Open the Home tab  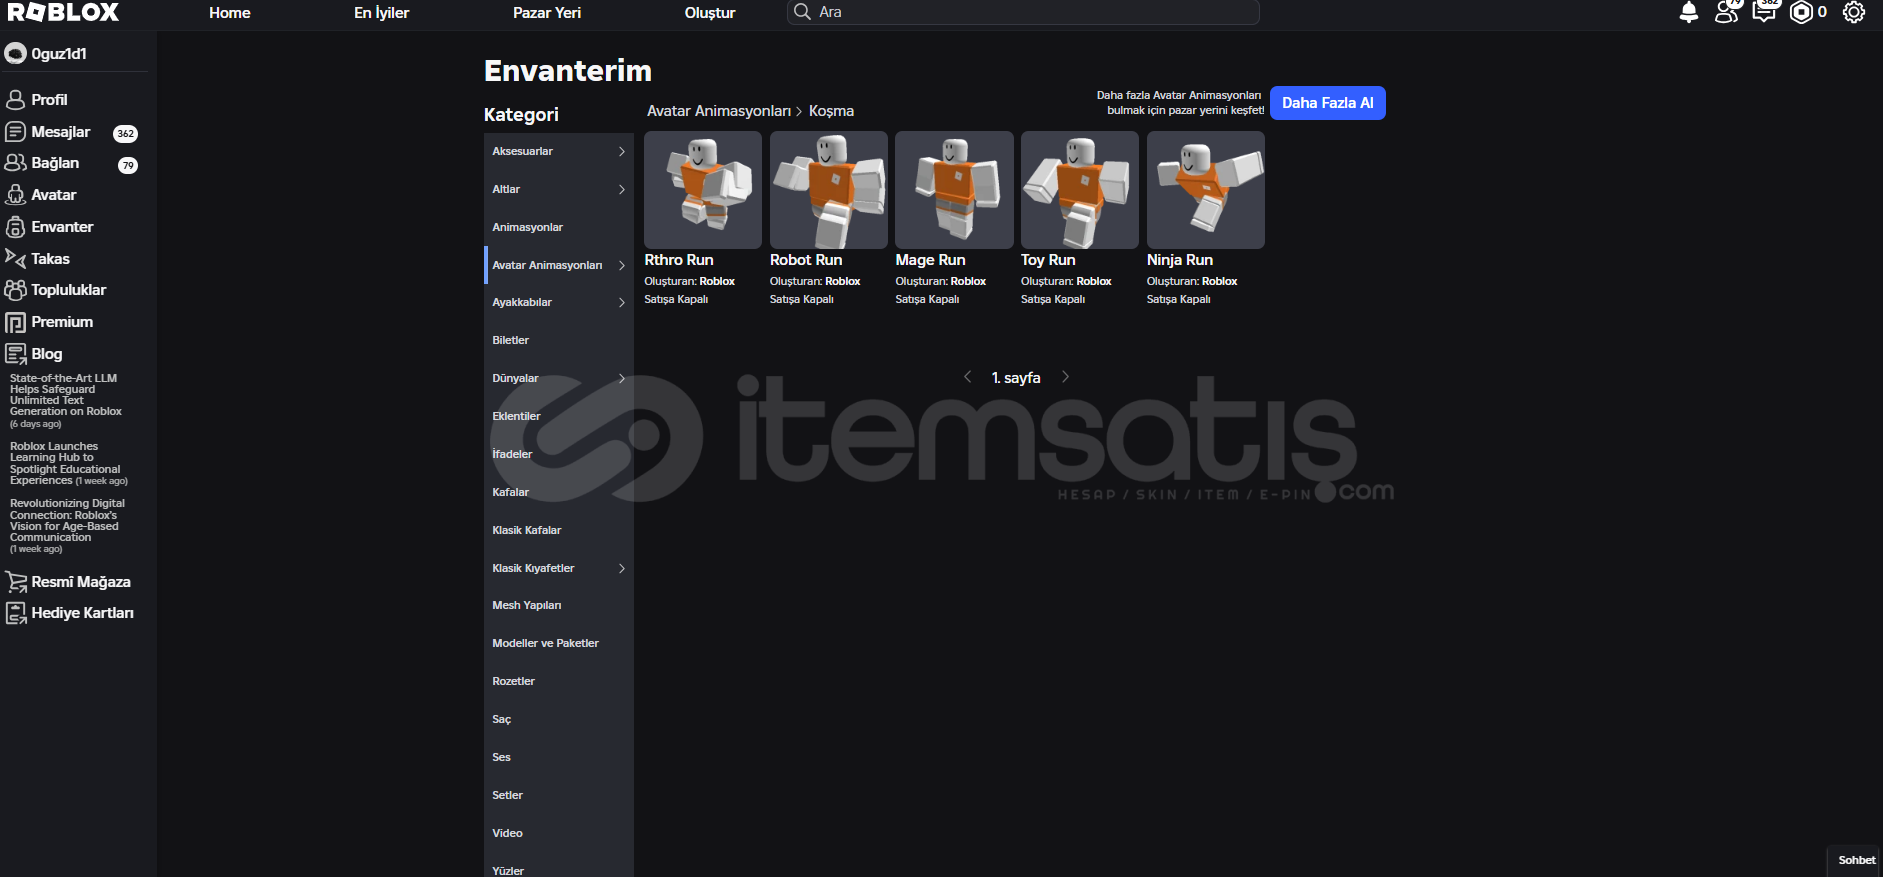point(230,13)
